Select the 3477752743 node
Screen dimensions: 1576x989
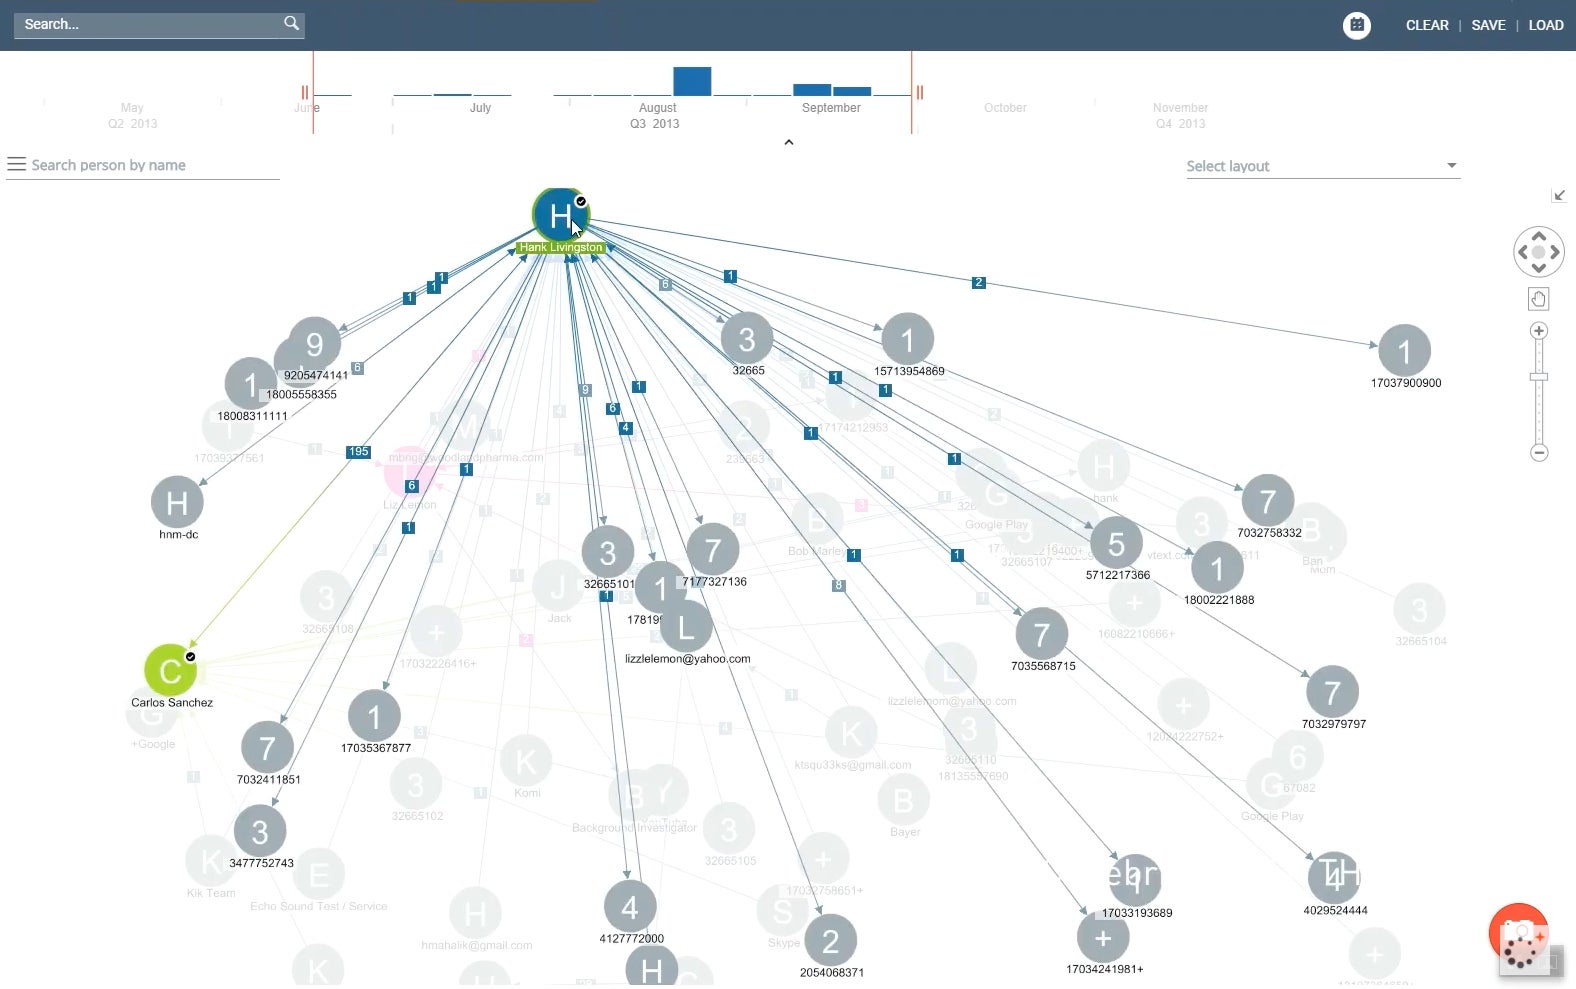(x=260, y=831)
